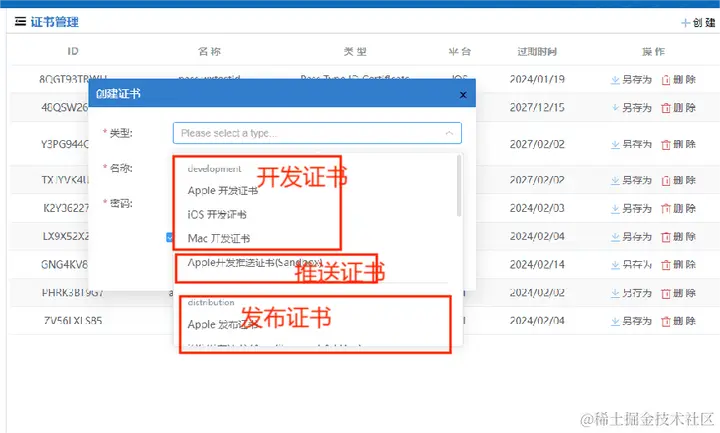Viewport: 720px width, 433px height.
Task: Delete icon for row expiring 2024/02/03
Action: pos(666,209)
